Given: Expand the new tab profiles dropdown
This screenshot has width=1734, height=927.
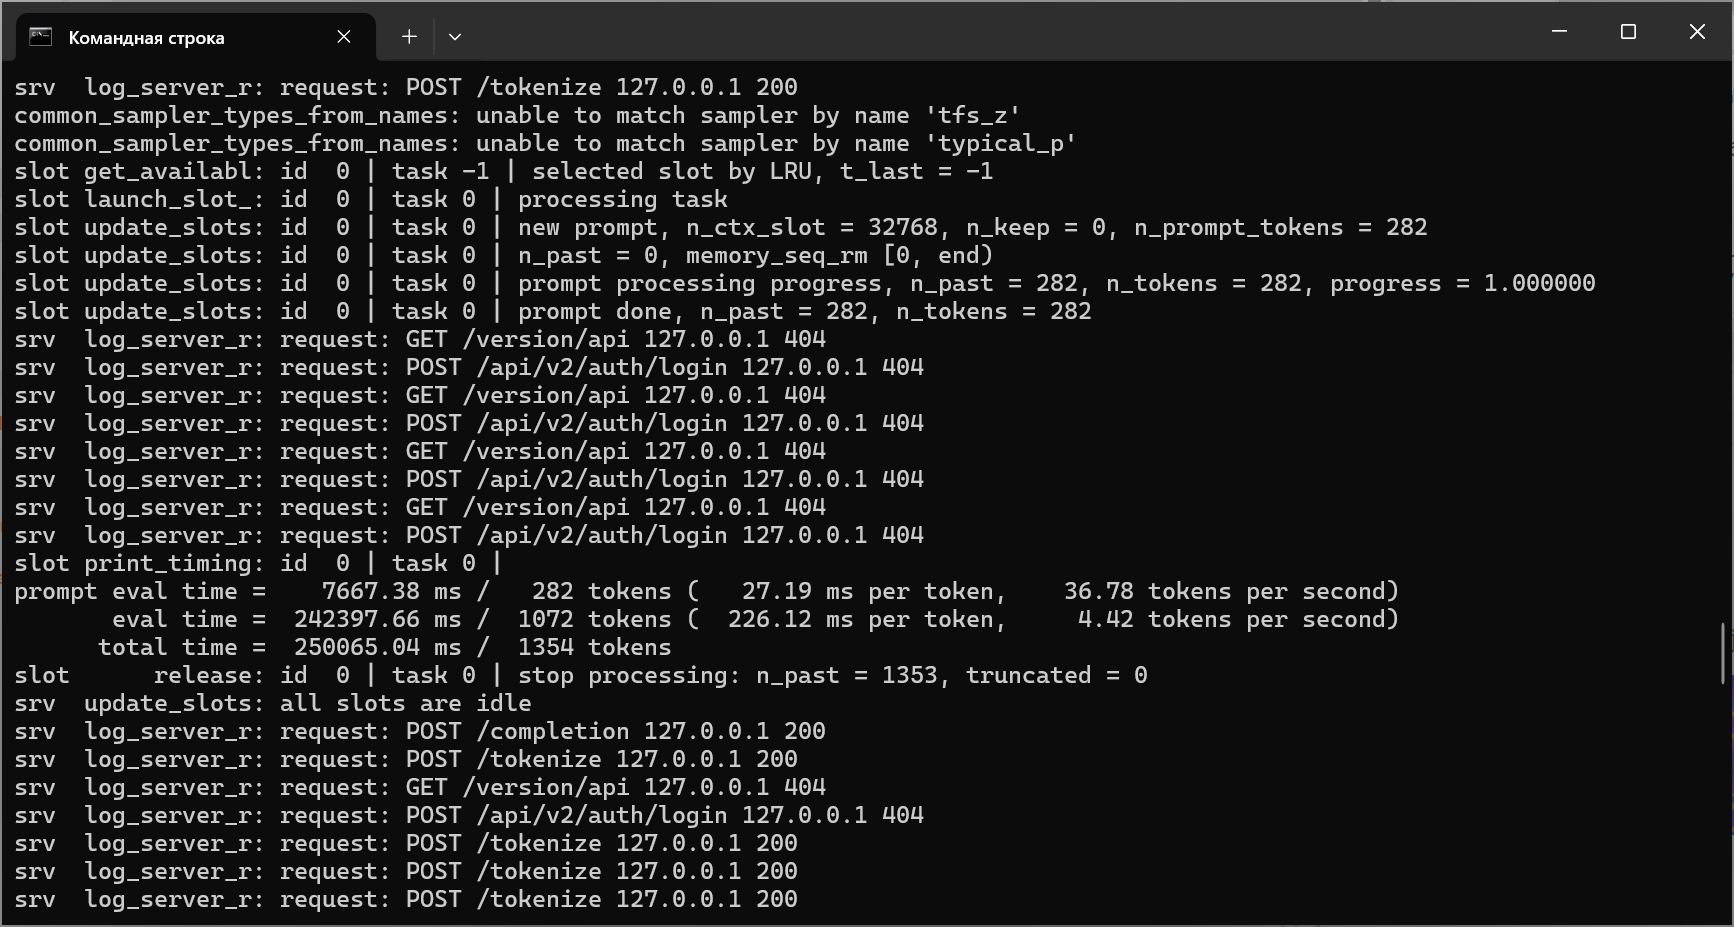Looking at the screenshot, I should click(x=455, y=37).
